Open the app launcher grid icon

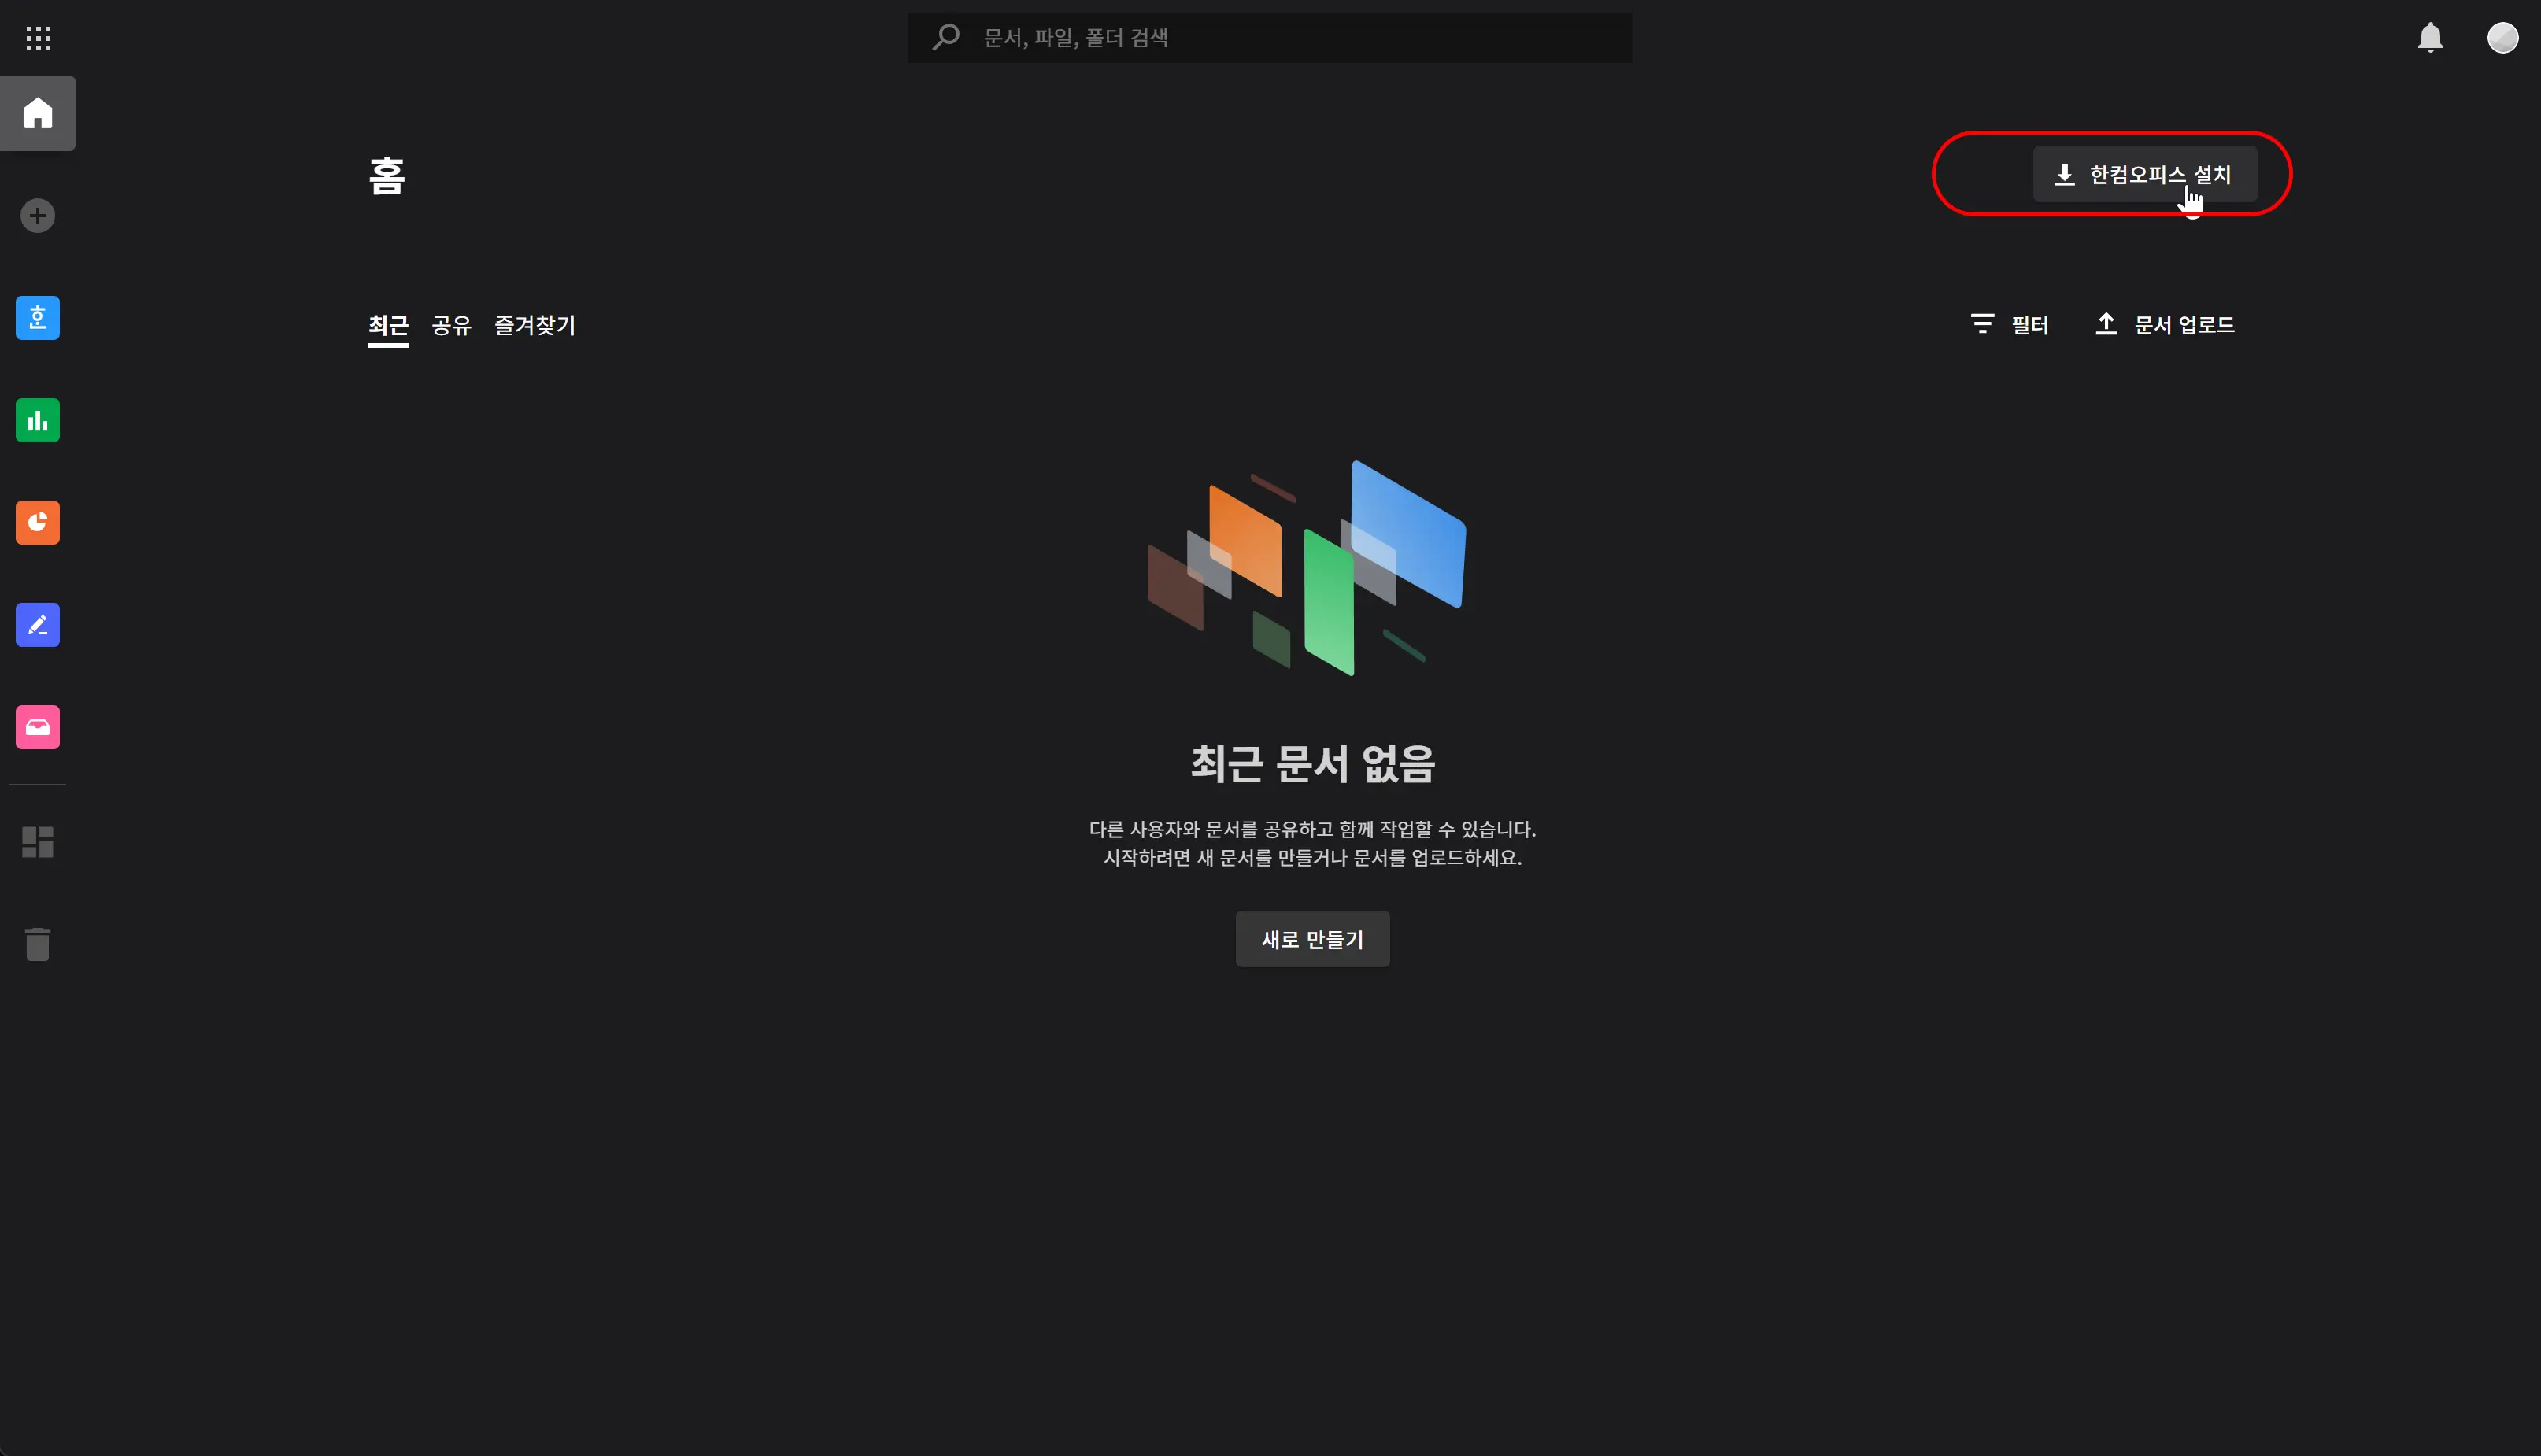click(38, 38)
